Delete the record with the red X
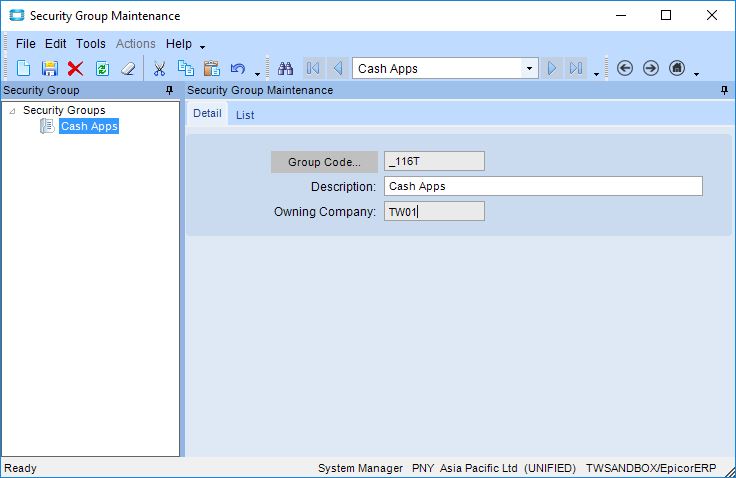Image resolution: width=736 pixels, height=478 pixels. 75,69
